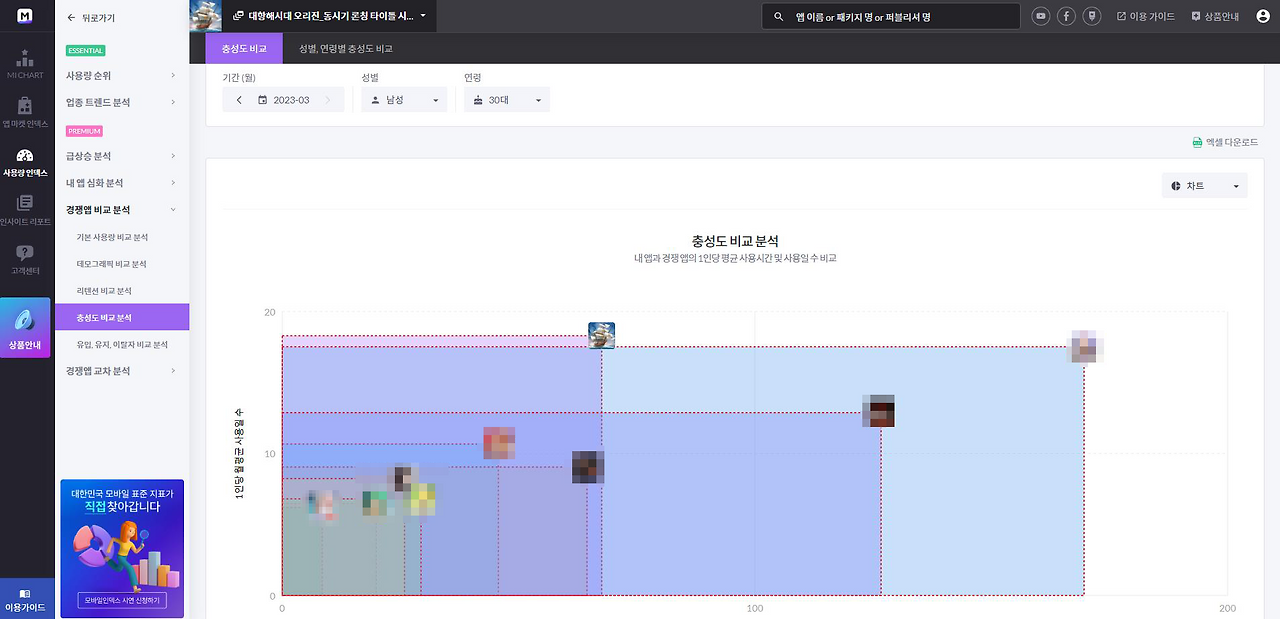The width and height of the screenshot is (1280, 619).
Task: Open the 2023-03 date picker
Action: [284, 100]
